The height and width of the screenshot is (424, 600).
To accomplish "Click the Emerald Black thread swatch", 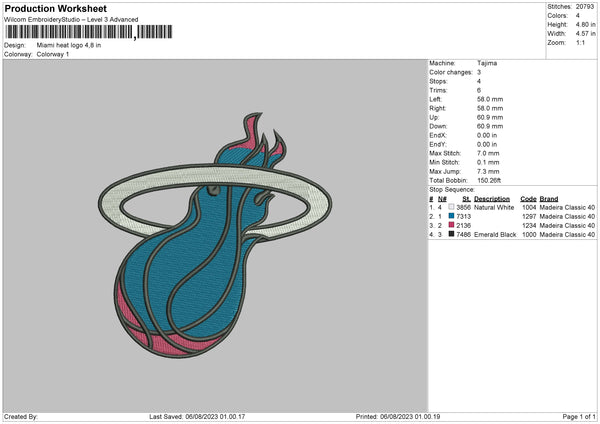I will (x=452, y=234).
